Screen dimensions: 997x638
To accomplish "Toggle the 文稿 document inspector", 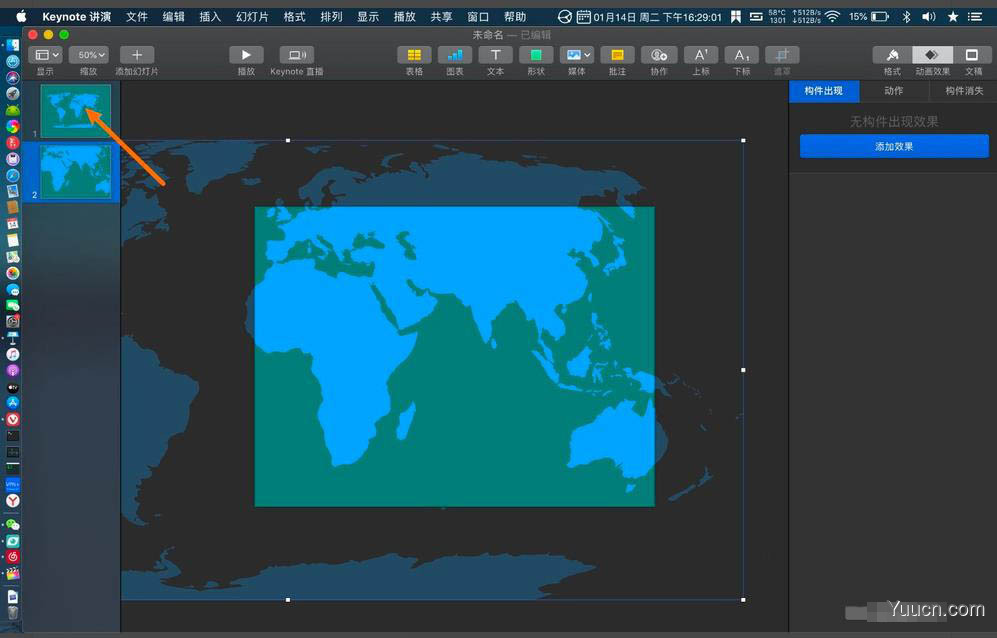I will pyautogui.click(x=972, y=55).
